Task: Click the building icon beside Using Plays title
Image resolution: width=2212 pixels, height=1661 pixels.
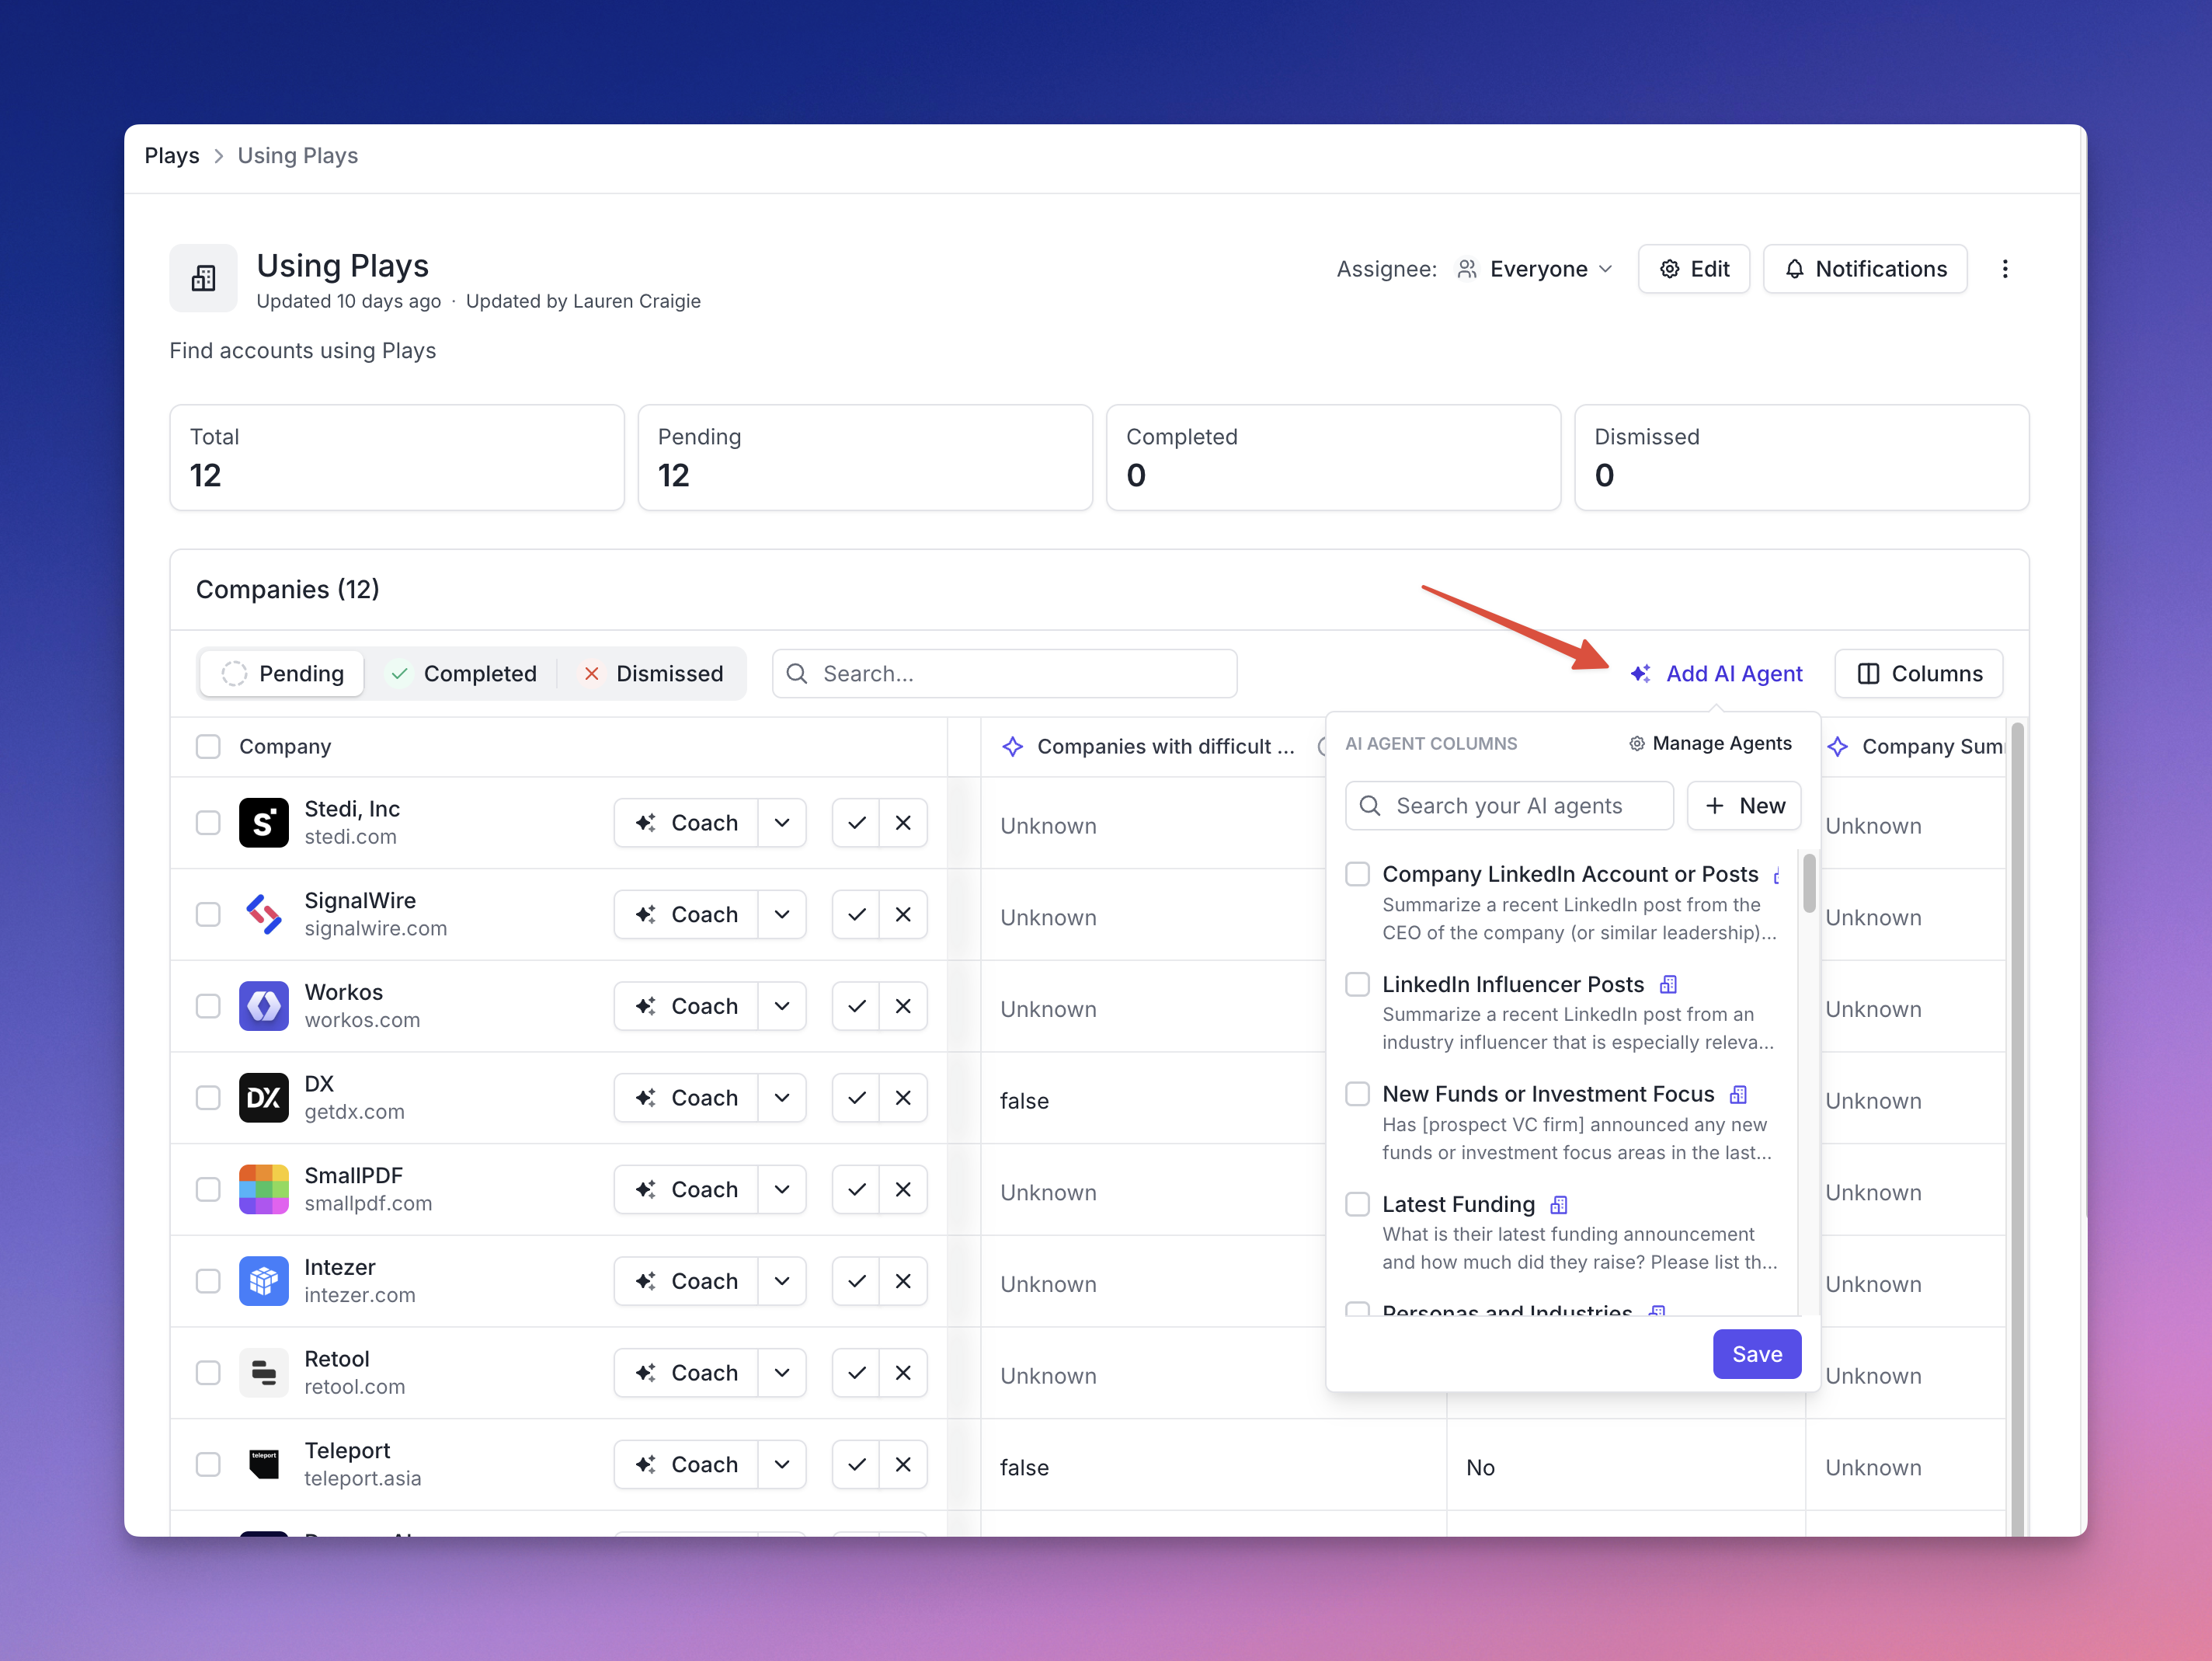Action: click(x=203, y=278)
